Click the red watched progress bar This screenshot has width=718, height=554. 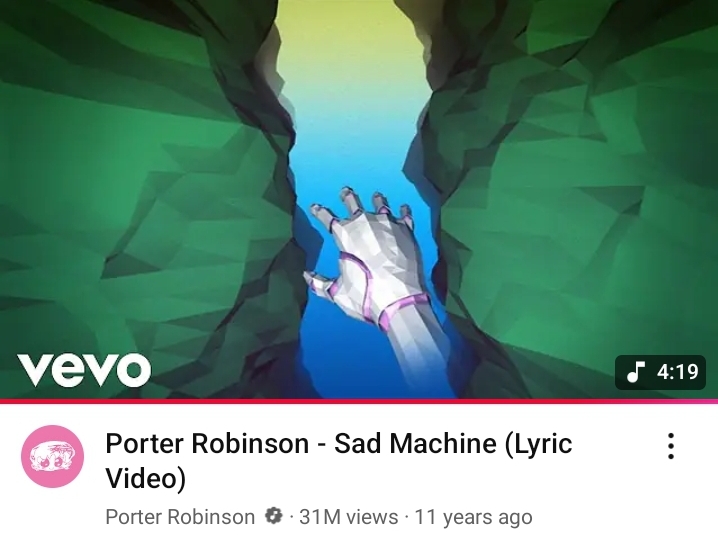pos(359,401)
